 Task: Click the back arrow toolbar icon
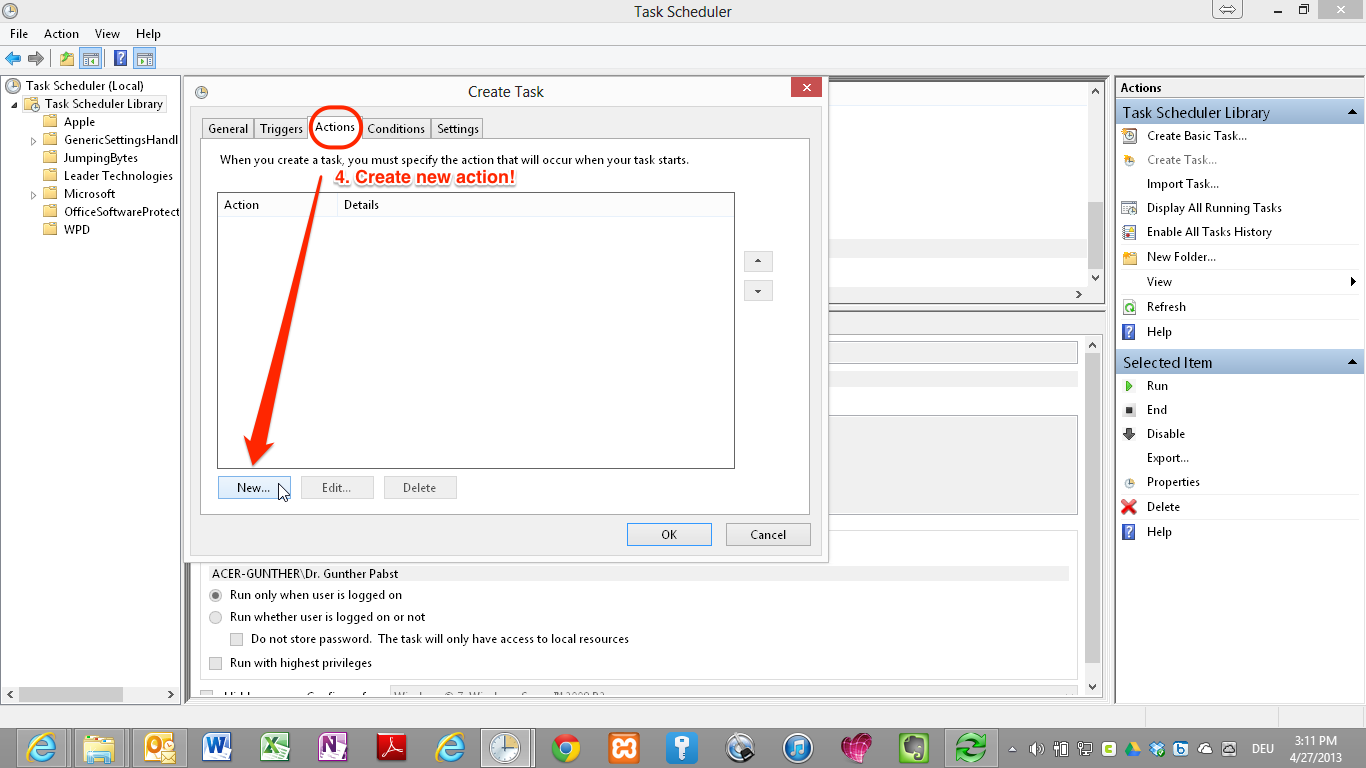click(13, 59)
